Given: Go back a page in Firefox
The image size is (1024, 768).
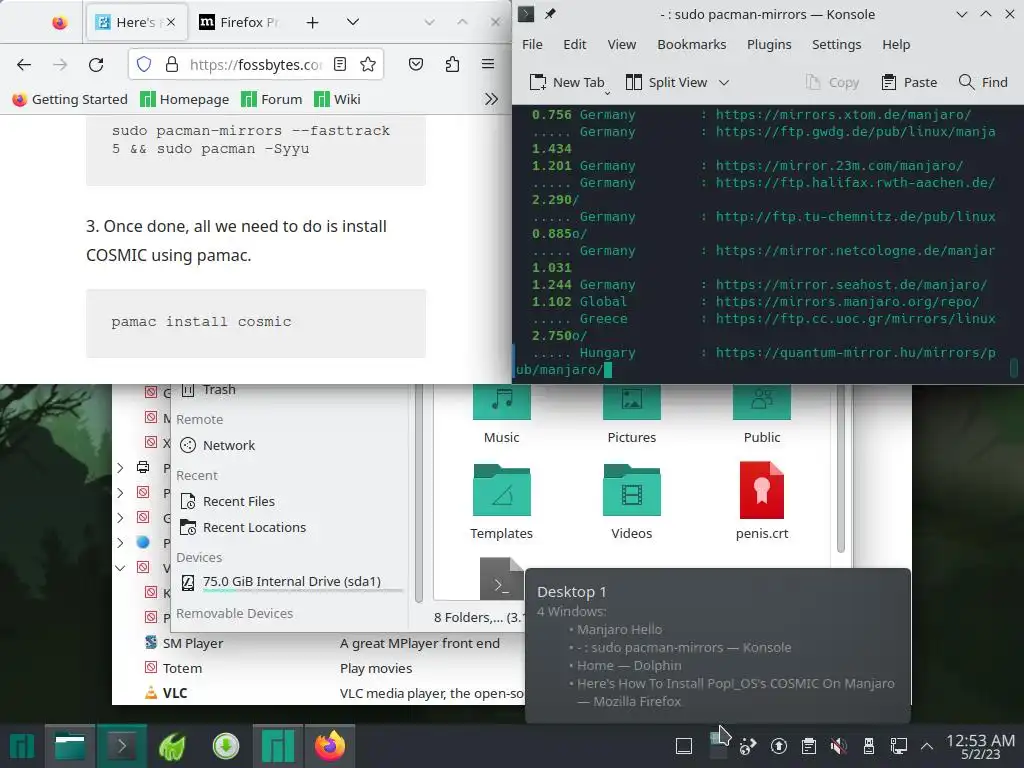Looking at the screenshot, I should click(24, 64).
